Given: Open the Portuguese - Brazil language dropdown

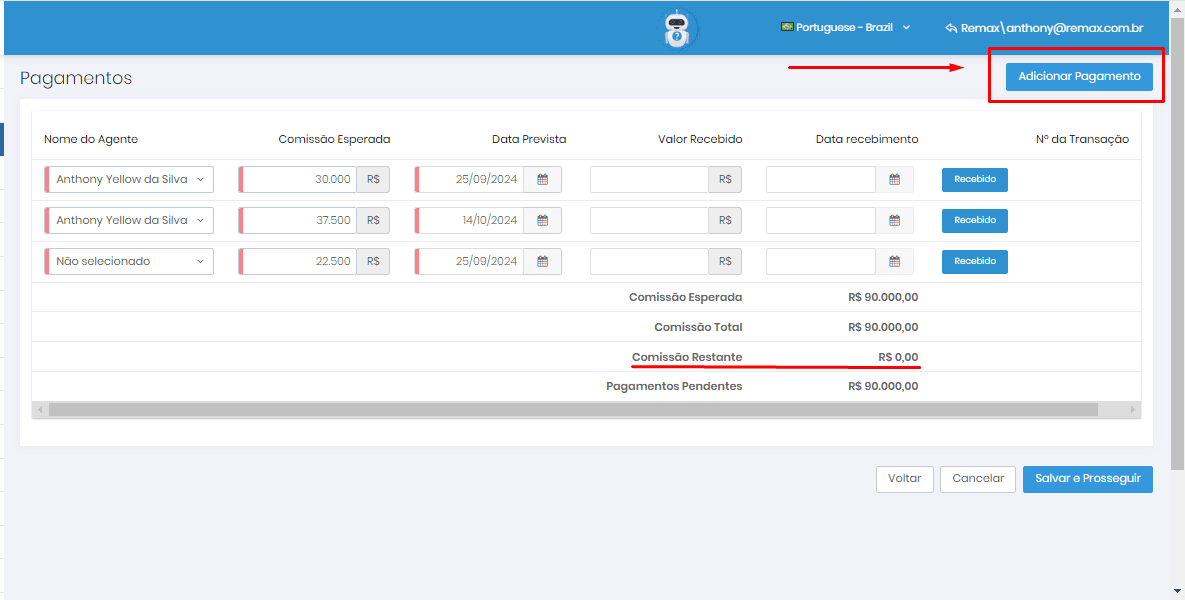Looking at the screenshot, I should tap(845, 27).
